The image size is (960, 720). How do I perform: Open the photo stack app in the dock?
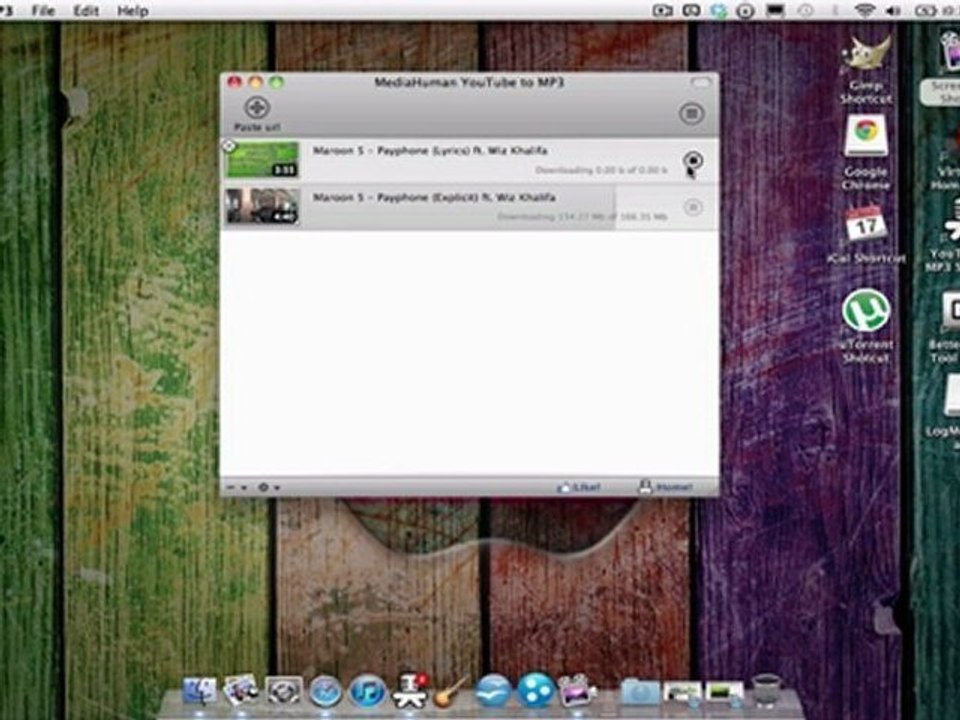pos(241,691)
